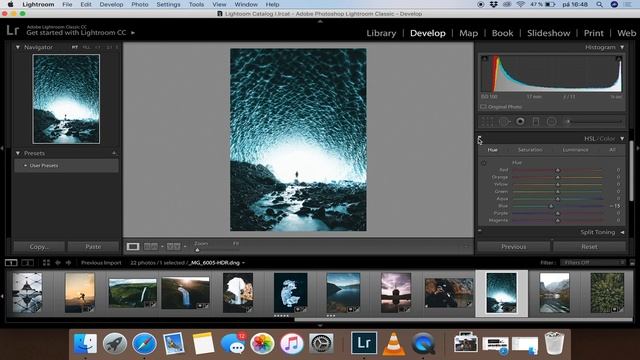Toggle the filter switch at filmstrip end

point(632,263)
